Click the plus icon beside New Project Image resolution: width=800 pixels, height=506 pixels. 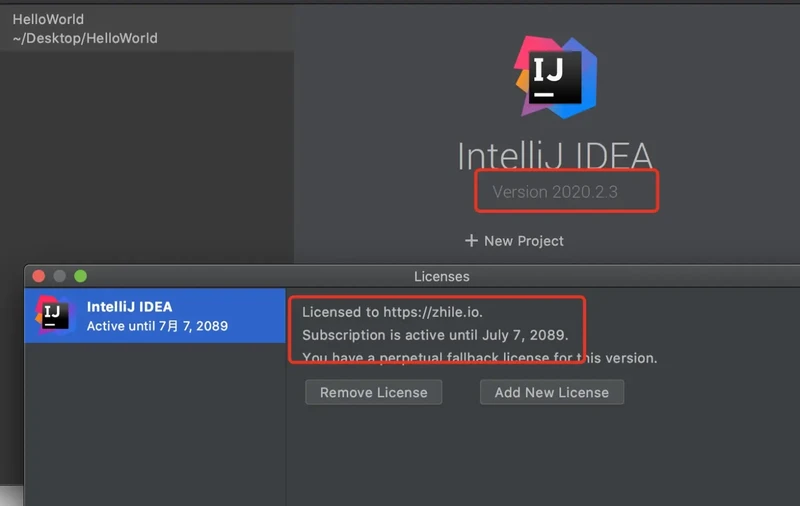pos(472,241)
